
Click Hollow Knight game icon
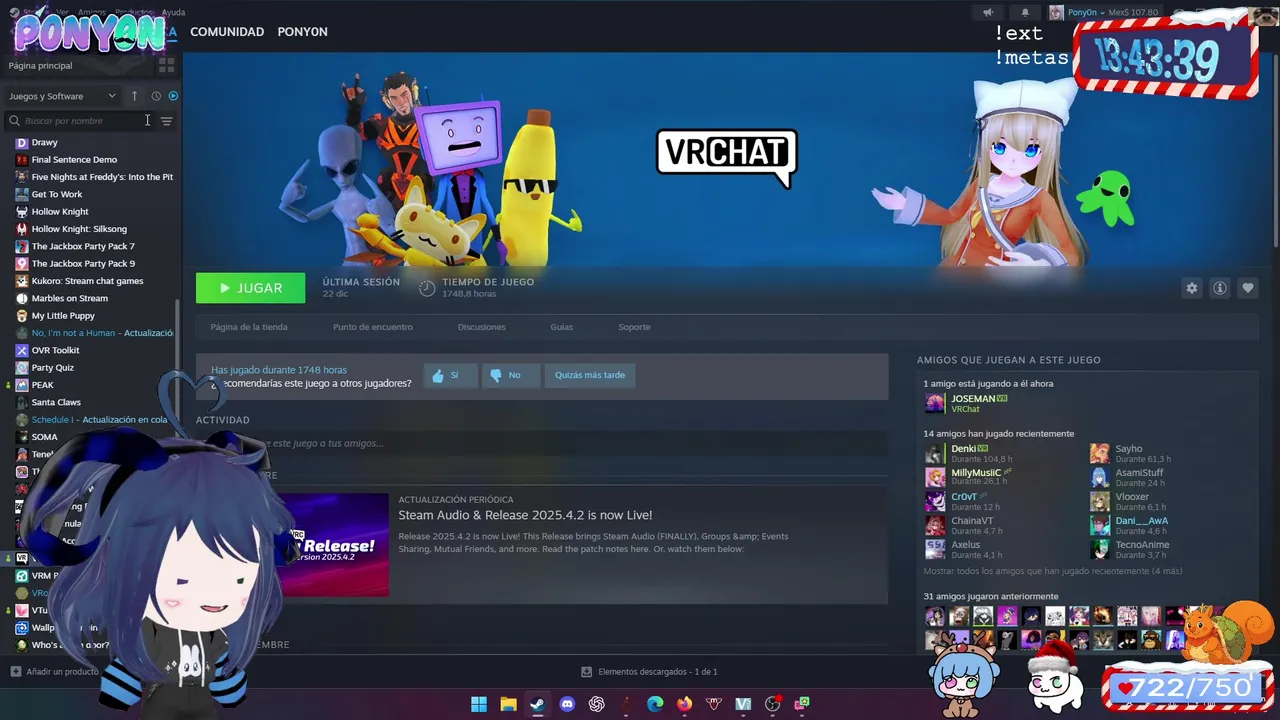click(x=22, y=212)
